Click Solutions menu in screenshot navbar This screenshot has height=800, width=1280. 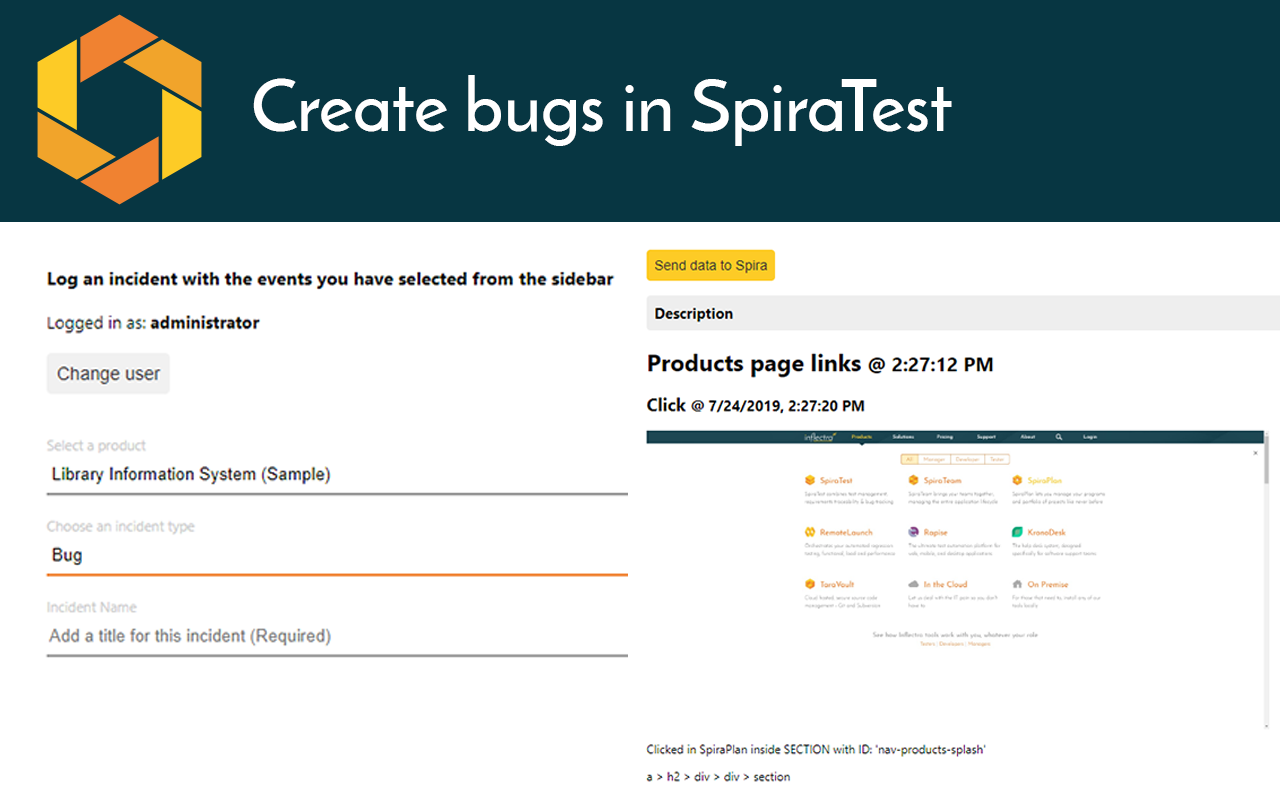tap(903, 437)
